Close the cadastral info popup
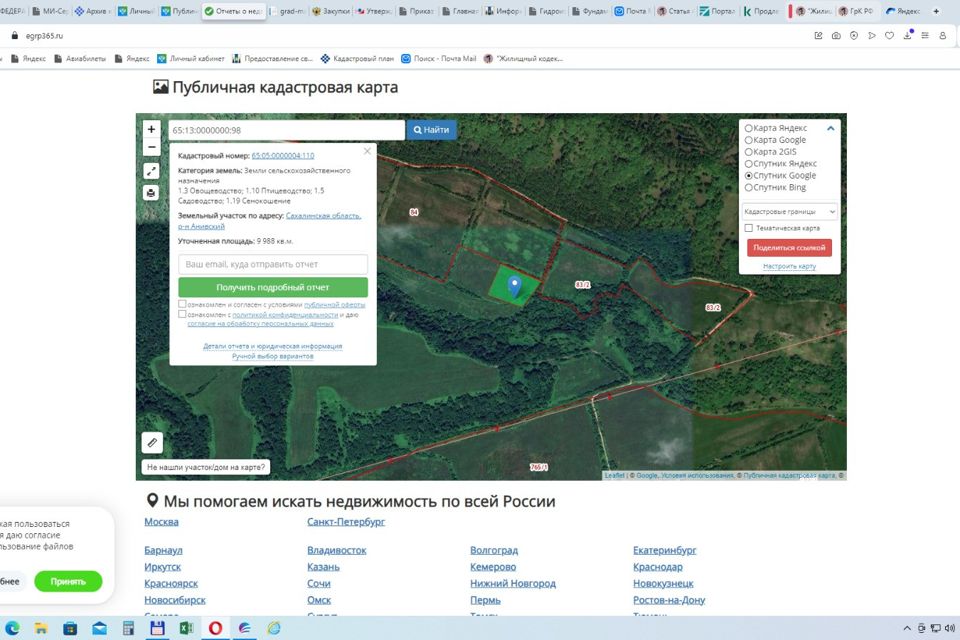The height and width of the screenshot is (640, 960). click(367, 152)
